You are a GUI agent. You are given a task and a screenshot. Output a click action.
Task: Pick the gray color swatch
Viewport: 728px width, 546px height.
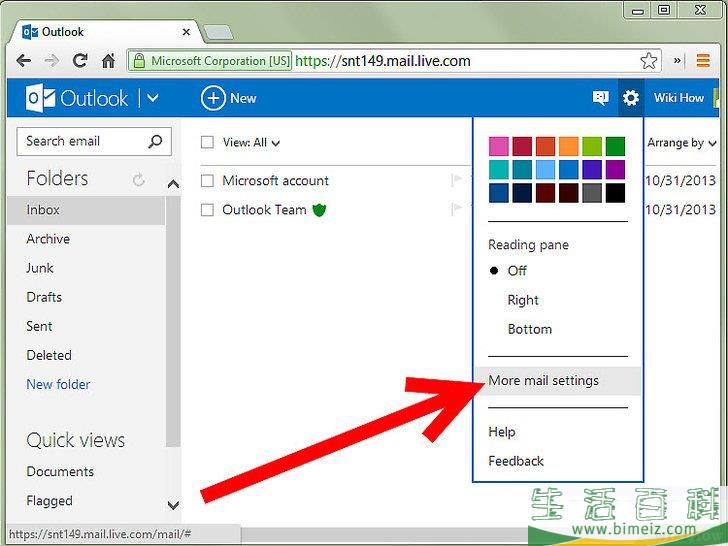(x=592, y=193)
